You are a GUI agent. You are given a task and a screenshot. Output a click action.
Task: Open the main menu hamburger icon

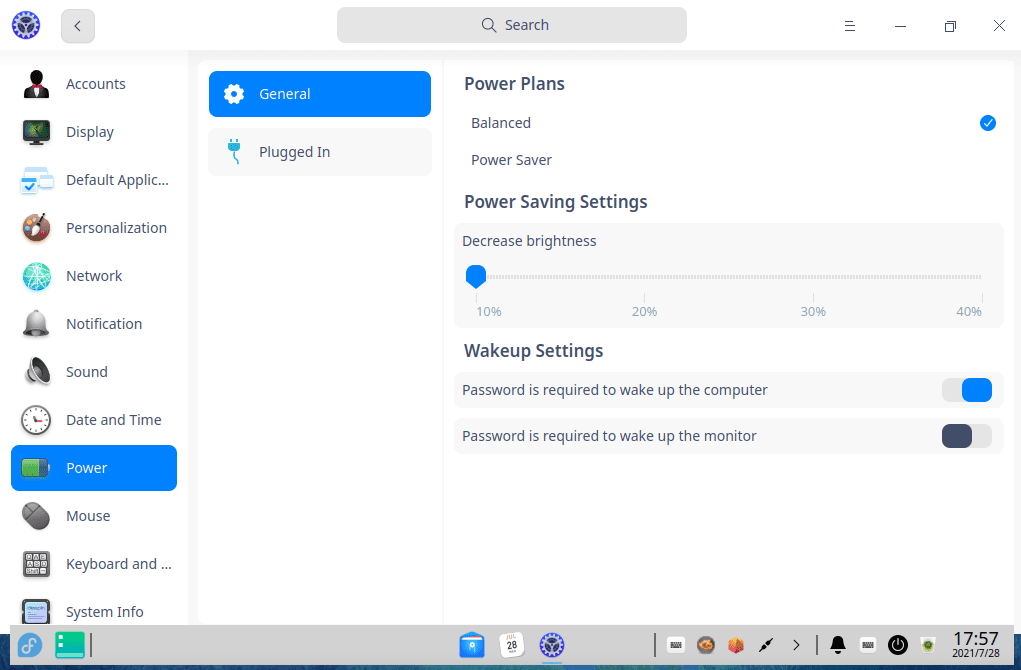pos(850,26)
